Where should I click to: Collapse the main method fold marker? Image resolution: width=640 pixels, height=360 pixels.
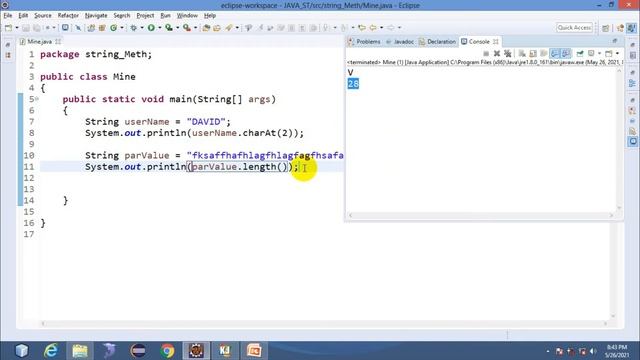point(37,99)
